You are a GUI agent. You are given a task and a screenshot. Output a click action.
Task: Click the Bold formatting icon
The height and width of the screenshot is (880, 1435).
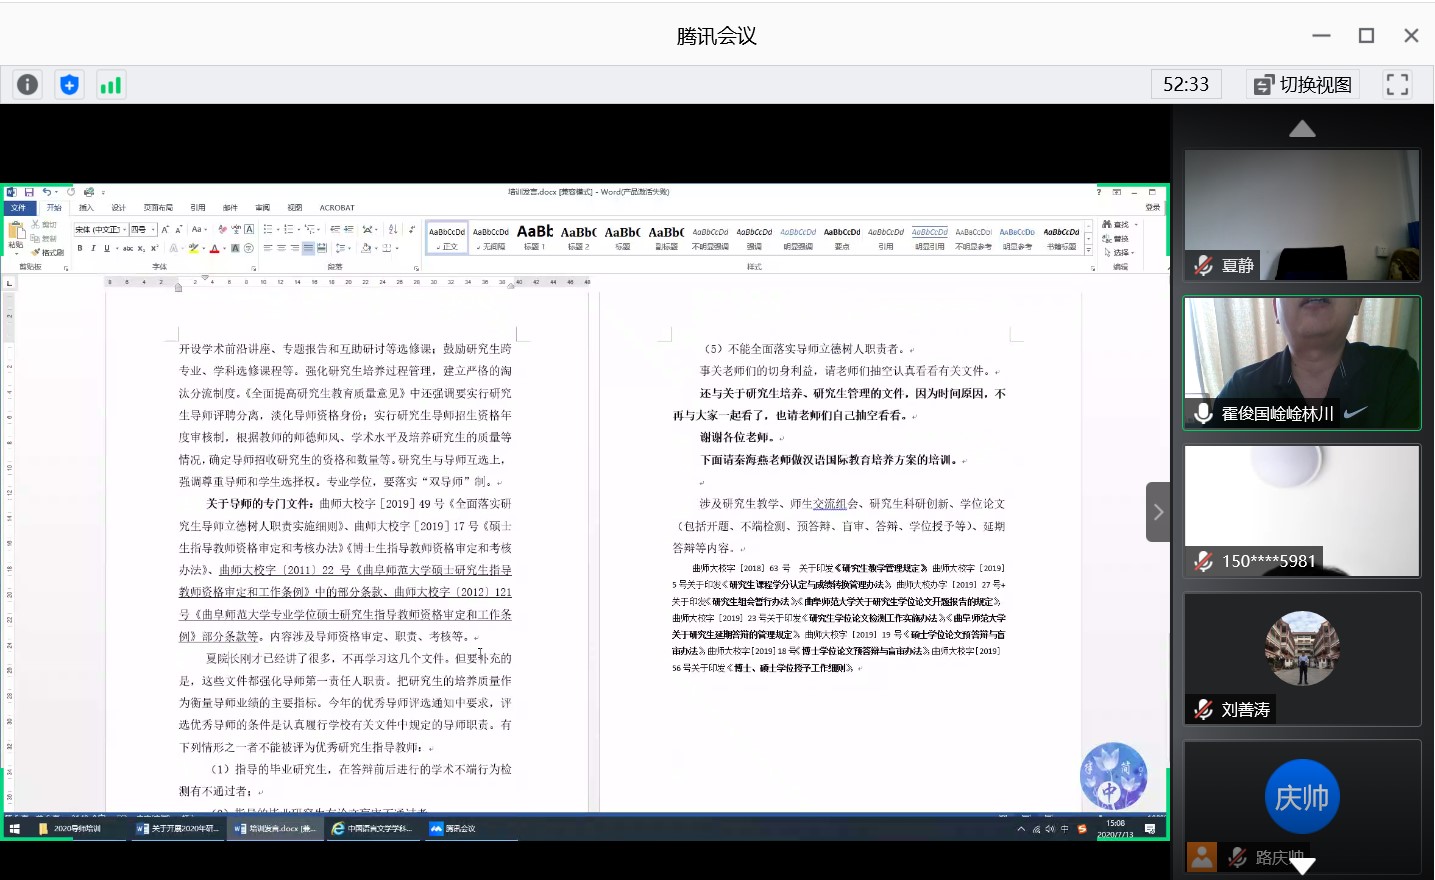click(x=80, y=248)
